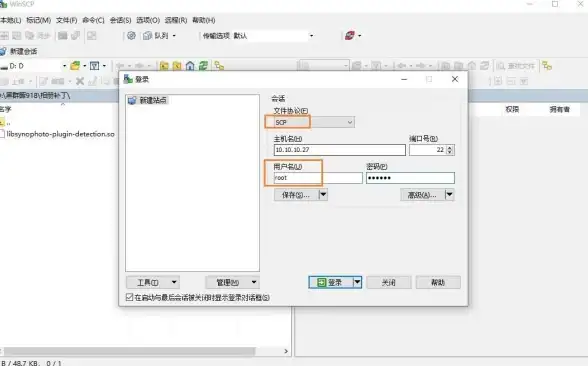Click the Help button in the login dialog

438,282
